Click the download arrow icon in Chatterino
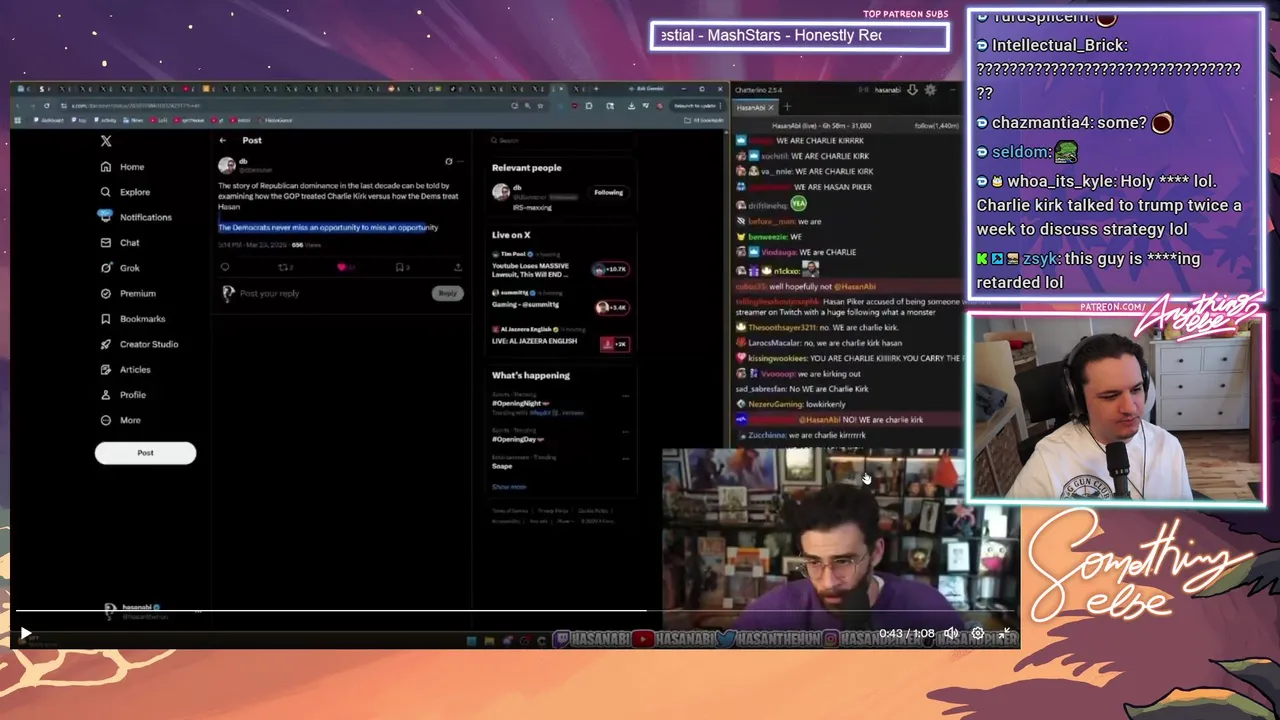 coord(912,90)
